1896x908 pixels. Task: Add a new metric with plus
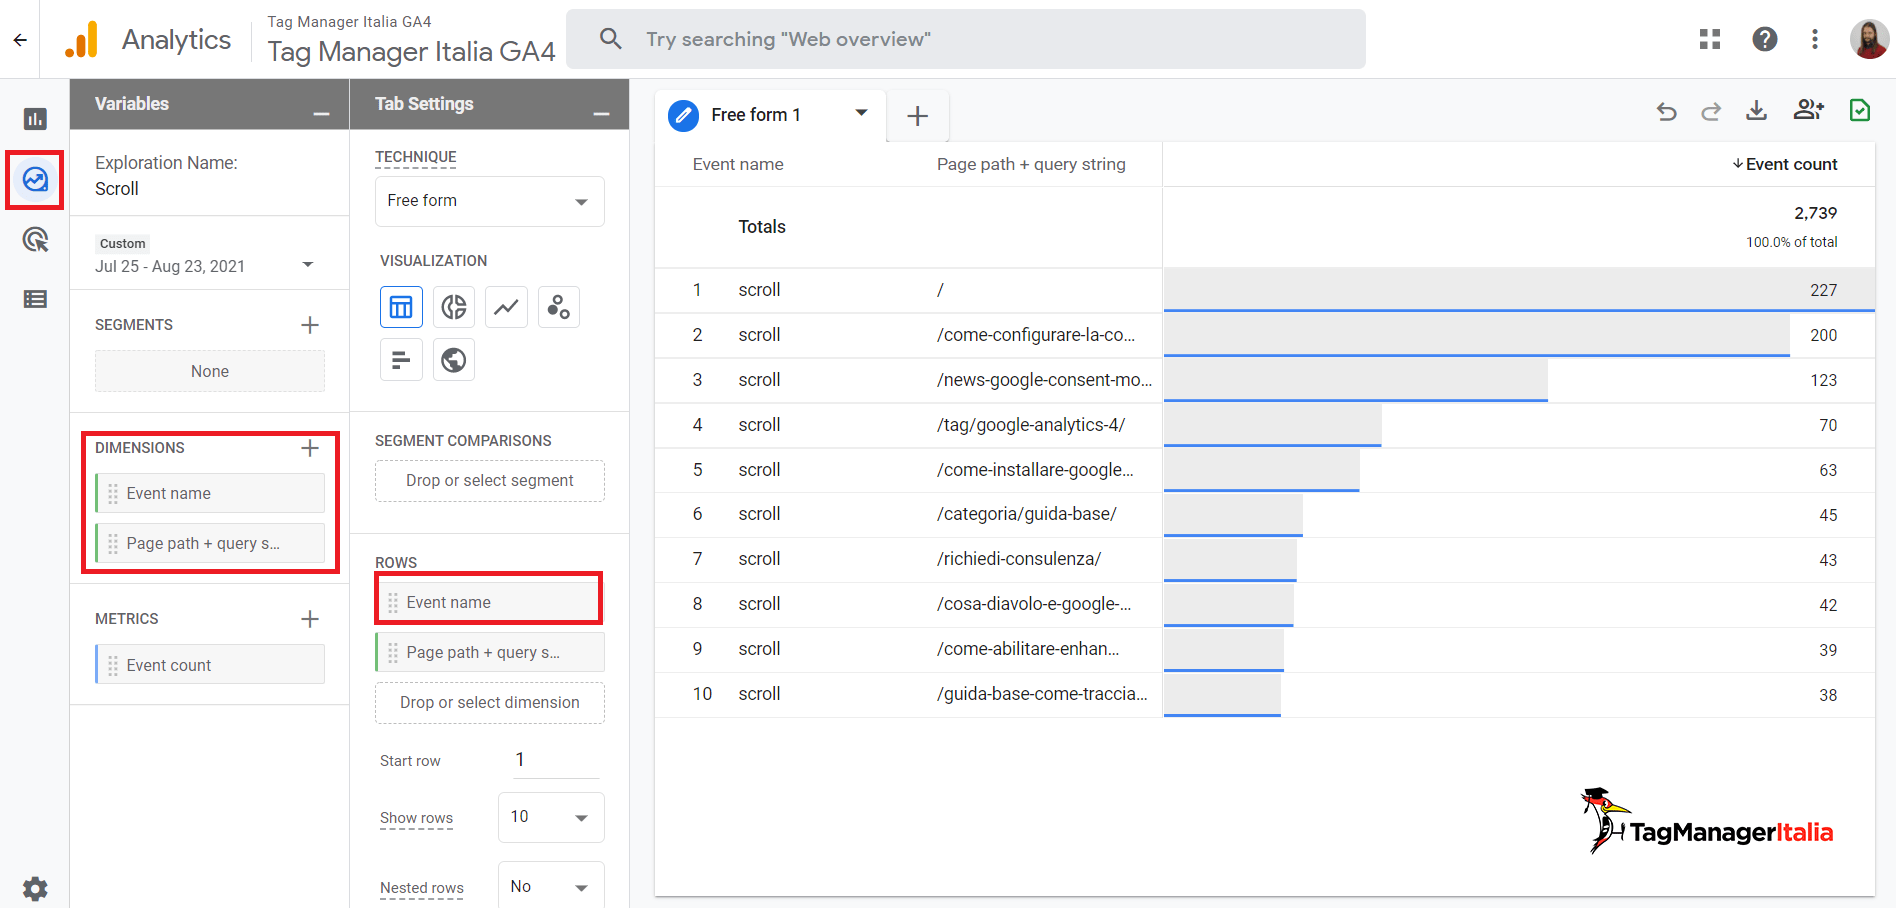pos(310,619)
